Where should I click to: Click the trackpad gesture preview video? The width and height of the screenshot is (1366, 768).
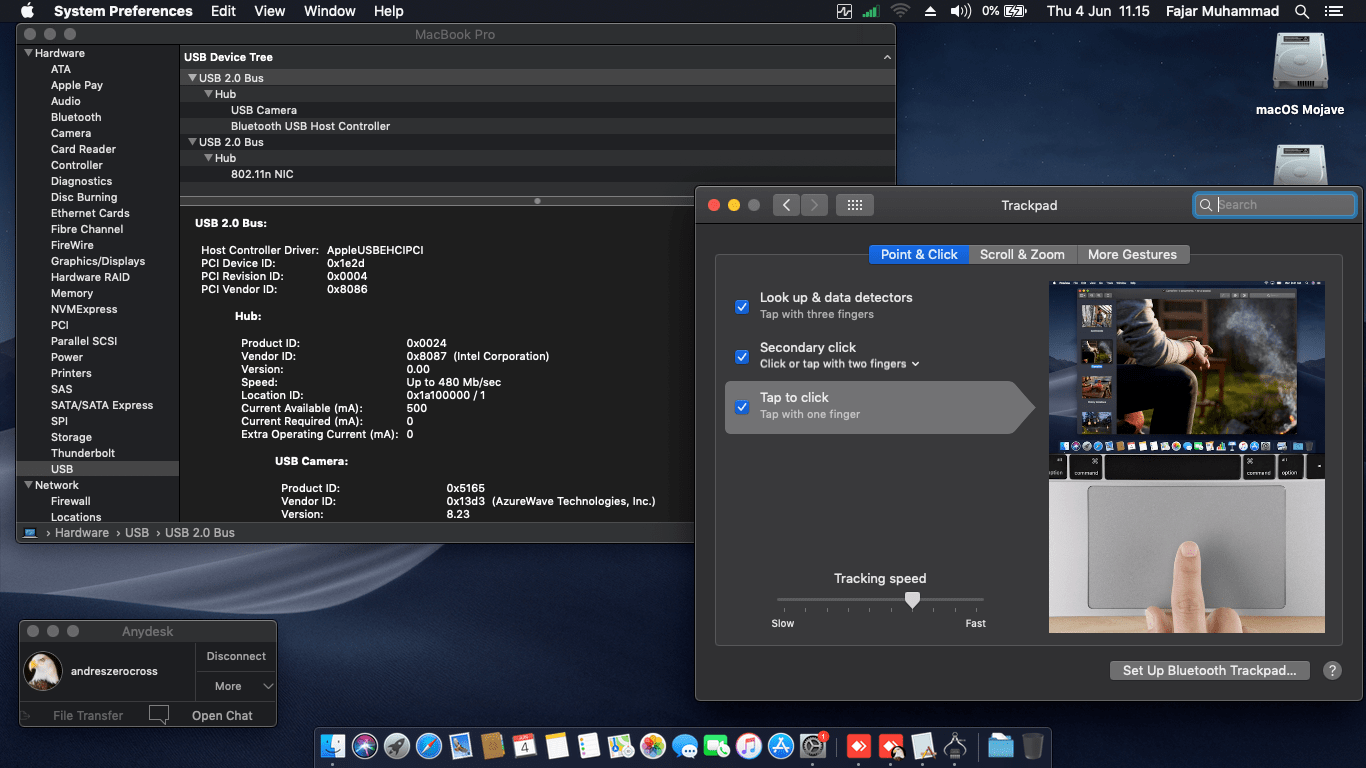point(1187,457)
